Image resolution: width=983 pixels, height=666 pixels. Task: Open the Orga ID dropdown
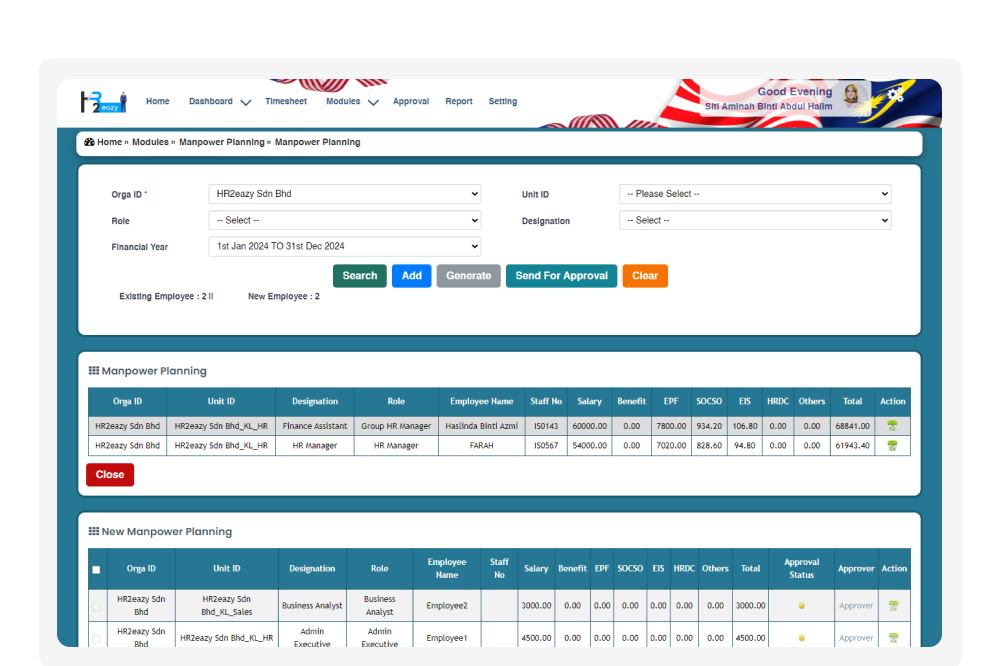pyautogui.click(x=344, y=194)
